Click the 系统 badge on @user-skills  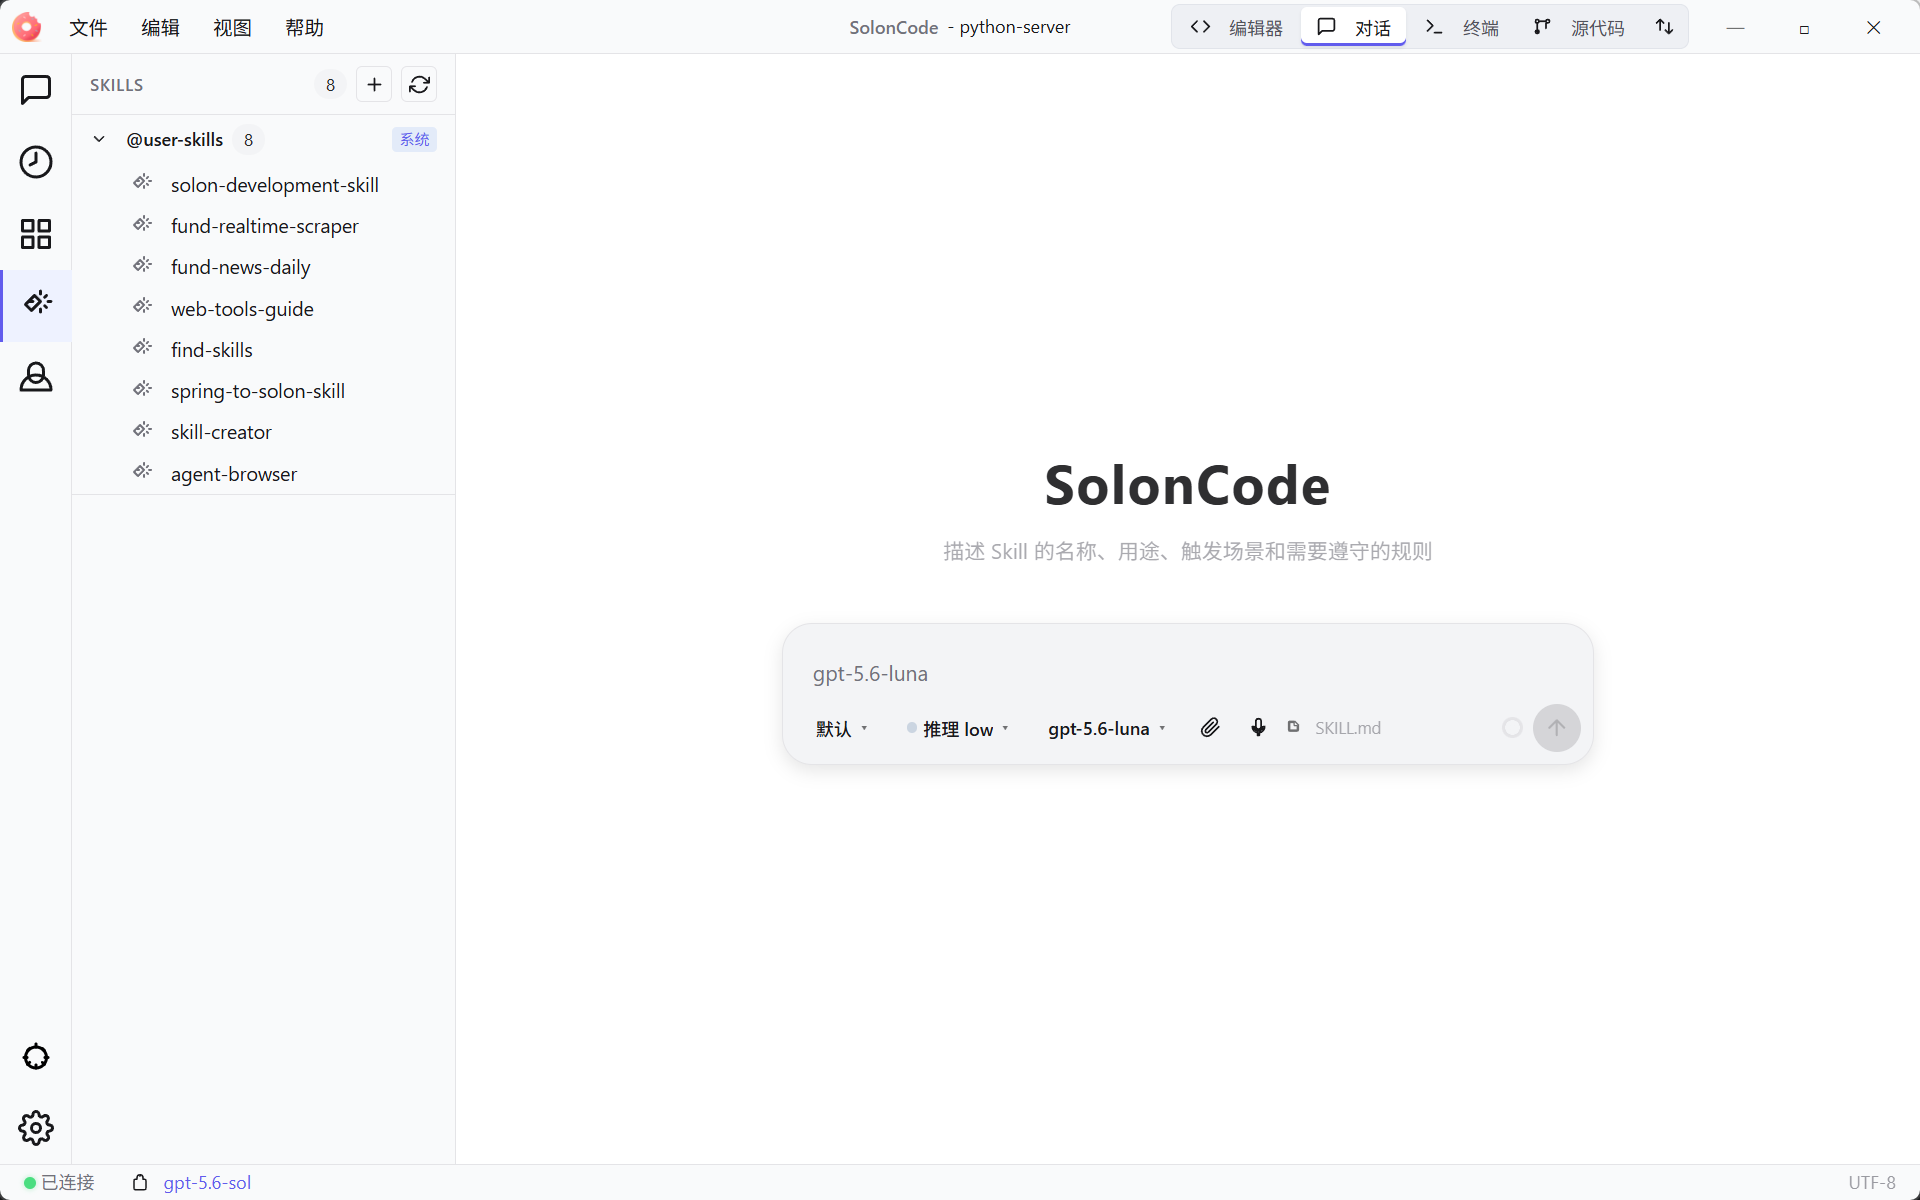(x=414, y=139)
